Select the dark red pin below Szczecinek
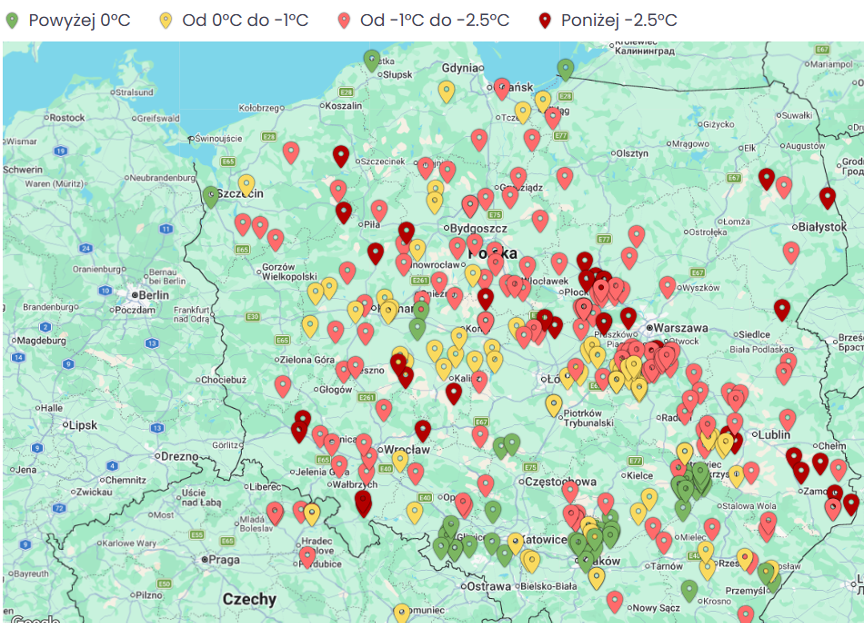864x624 pixels. tap(341, 156)
